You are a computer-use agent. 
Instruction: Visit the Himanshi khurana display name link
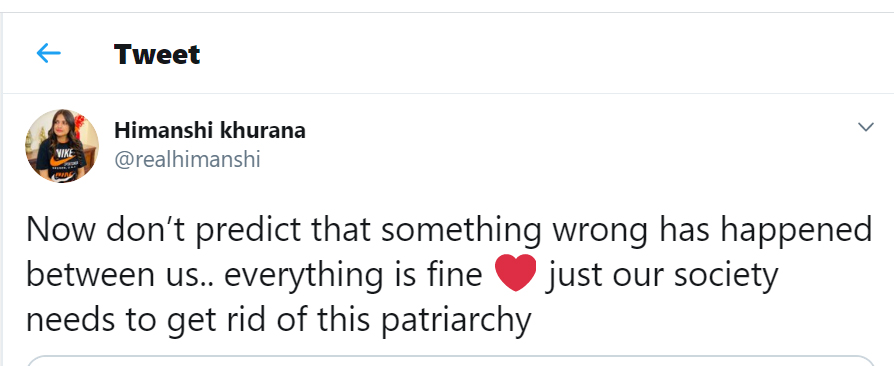coord(210,131)
